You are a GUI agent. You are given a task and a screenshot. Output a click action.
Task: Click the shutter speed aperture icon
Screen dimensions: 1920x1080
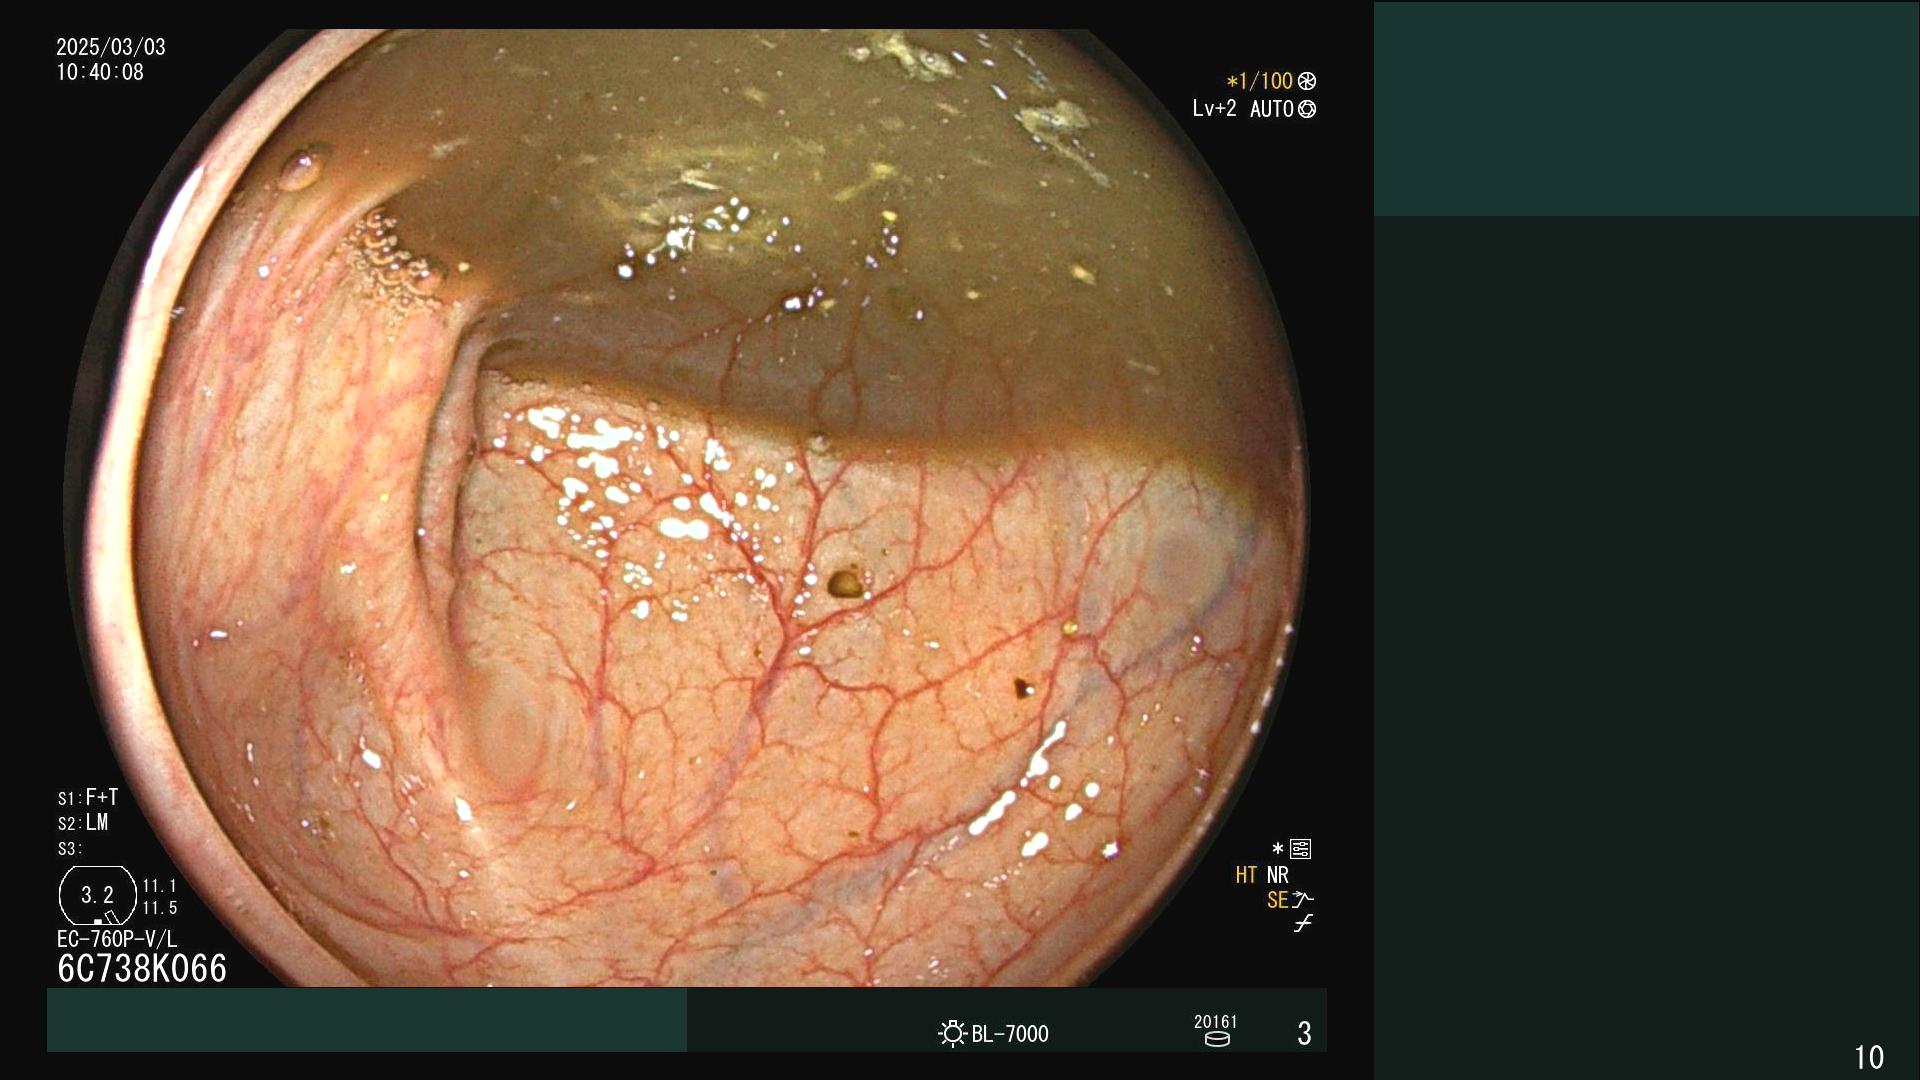(1307, 81)
